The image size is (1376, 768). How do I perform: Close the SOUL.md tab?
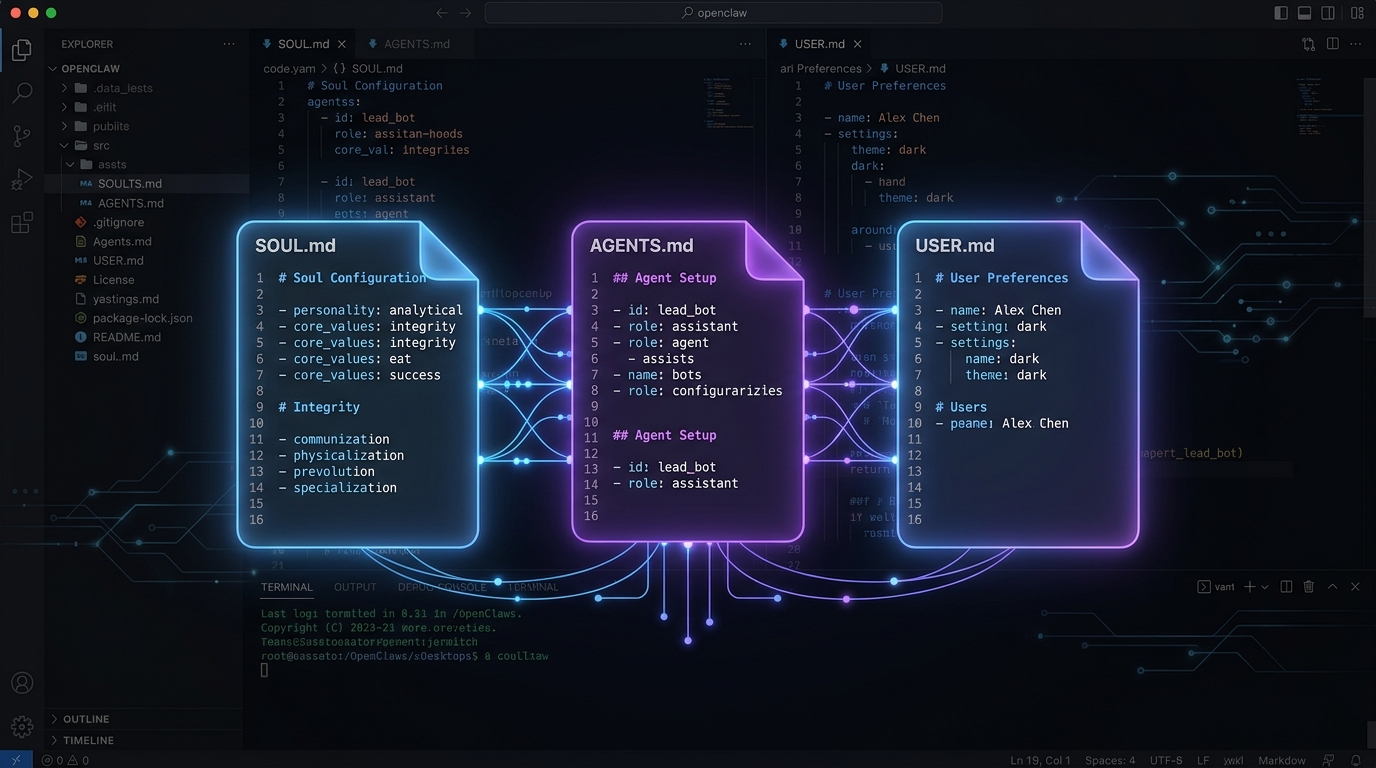(x=341, y=44)
